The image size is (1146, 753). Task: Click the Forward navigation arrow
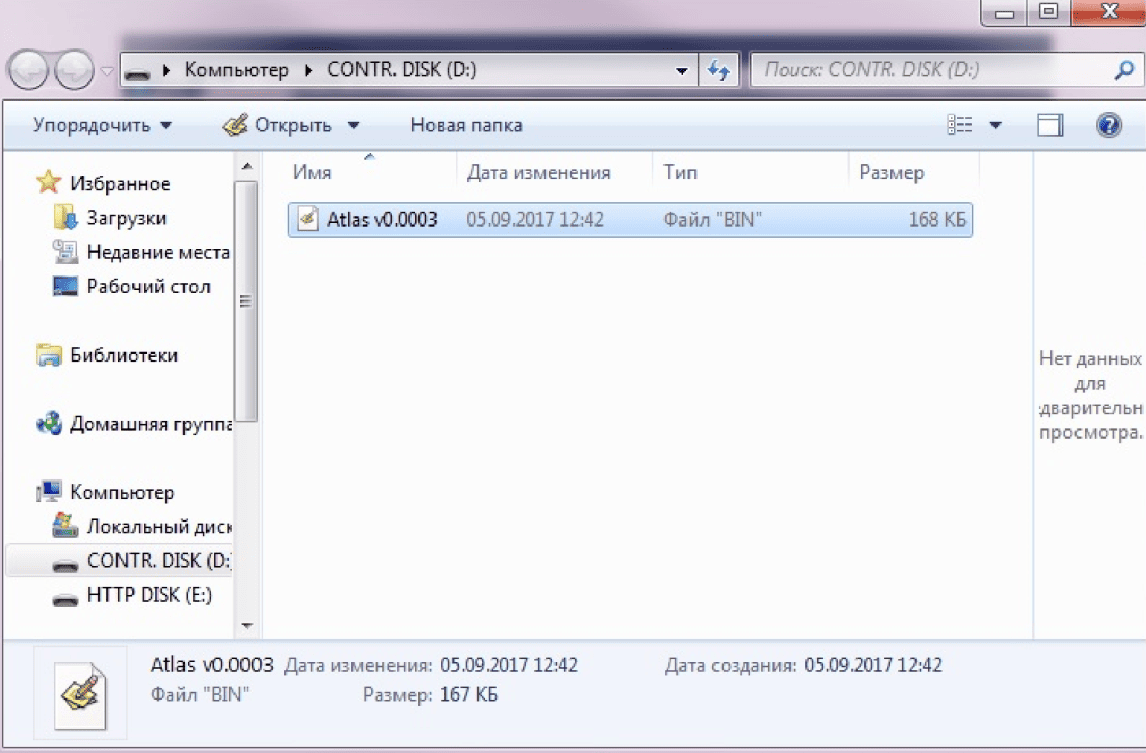(x=75, y=70)
